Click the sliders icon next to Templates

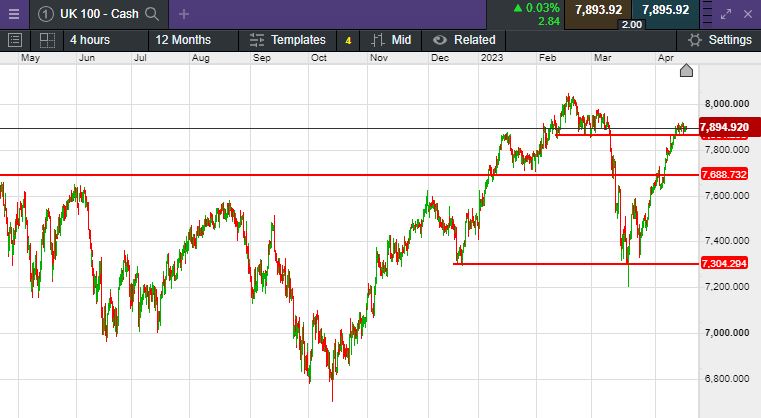pos(257,40)
